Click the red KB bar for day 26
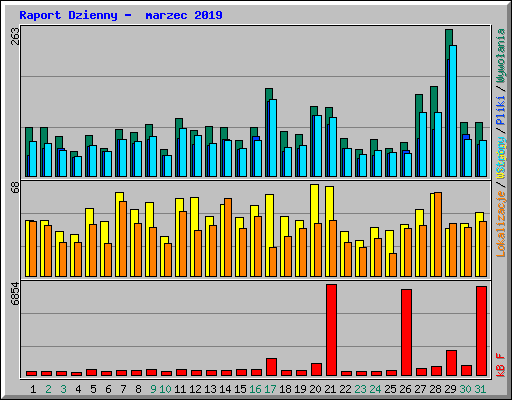Viewport: 512px width, 400px height. 406,332
